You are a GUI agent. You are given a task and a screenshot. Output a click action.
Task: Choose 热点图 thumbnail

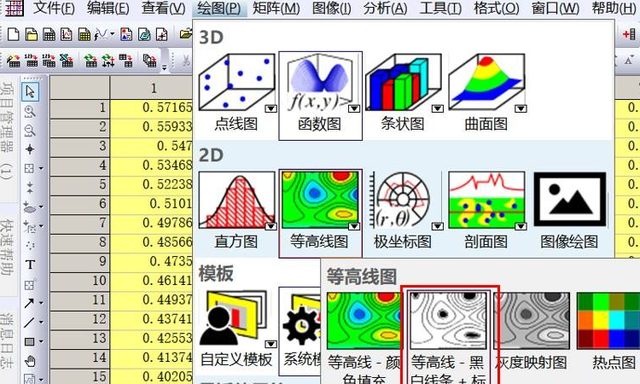click(608, 321)
